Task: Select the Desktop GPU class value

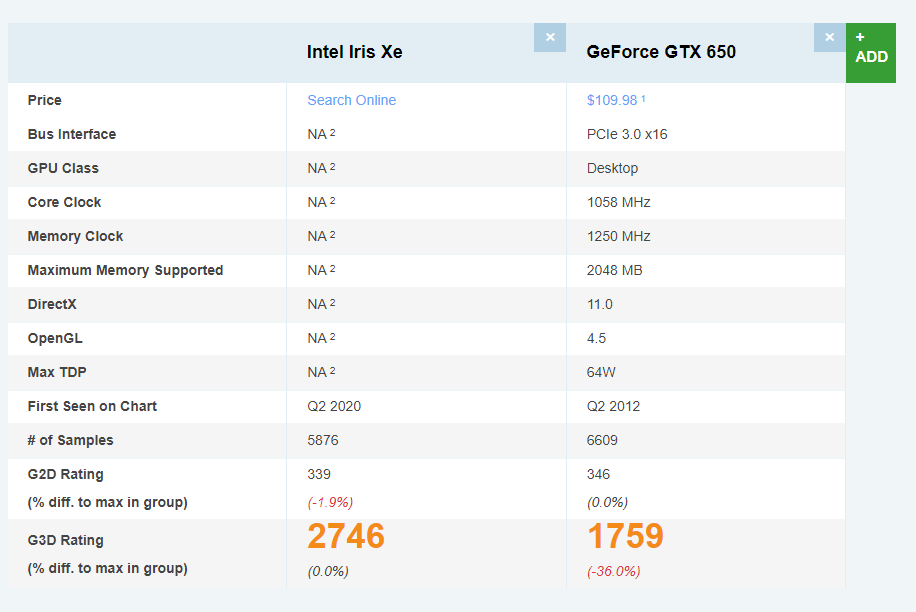Action: point(612,168)
